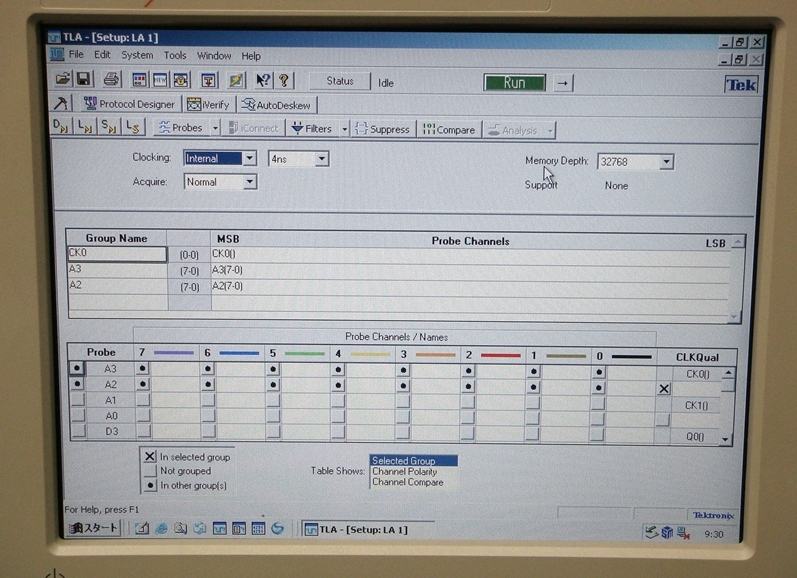
Task: Click the probe table scroll down arrow
Action: (x=725, y=439)
